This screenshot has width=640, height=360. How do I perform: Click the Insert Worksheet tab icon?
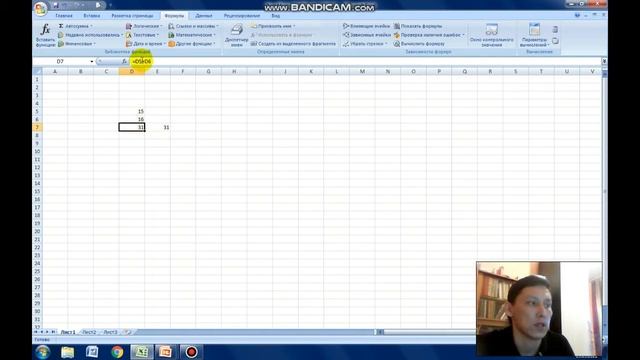click(128, 332)
